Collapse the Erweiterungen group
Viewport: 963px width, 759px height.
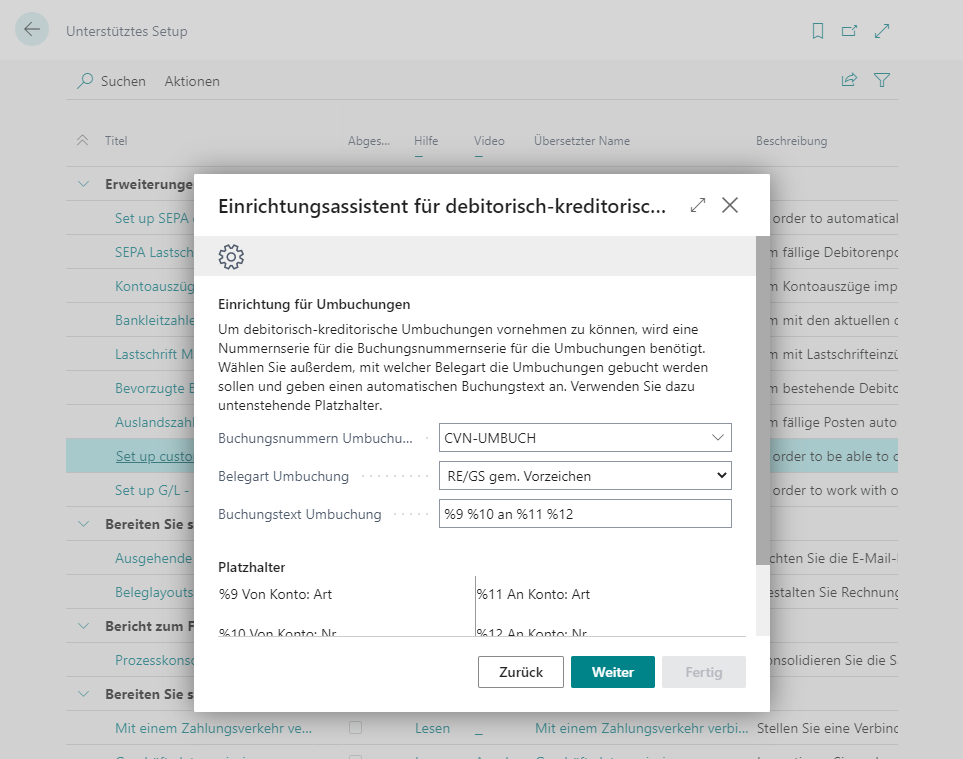pyautogui.click(x=84, y=184)
